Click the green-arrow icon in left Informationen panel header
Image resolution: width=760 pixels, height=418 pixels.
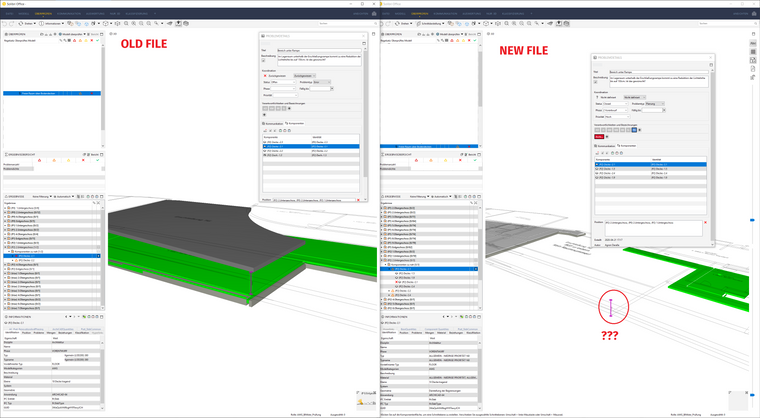[x=84, y=317]
